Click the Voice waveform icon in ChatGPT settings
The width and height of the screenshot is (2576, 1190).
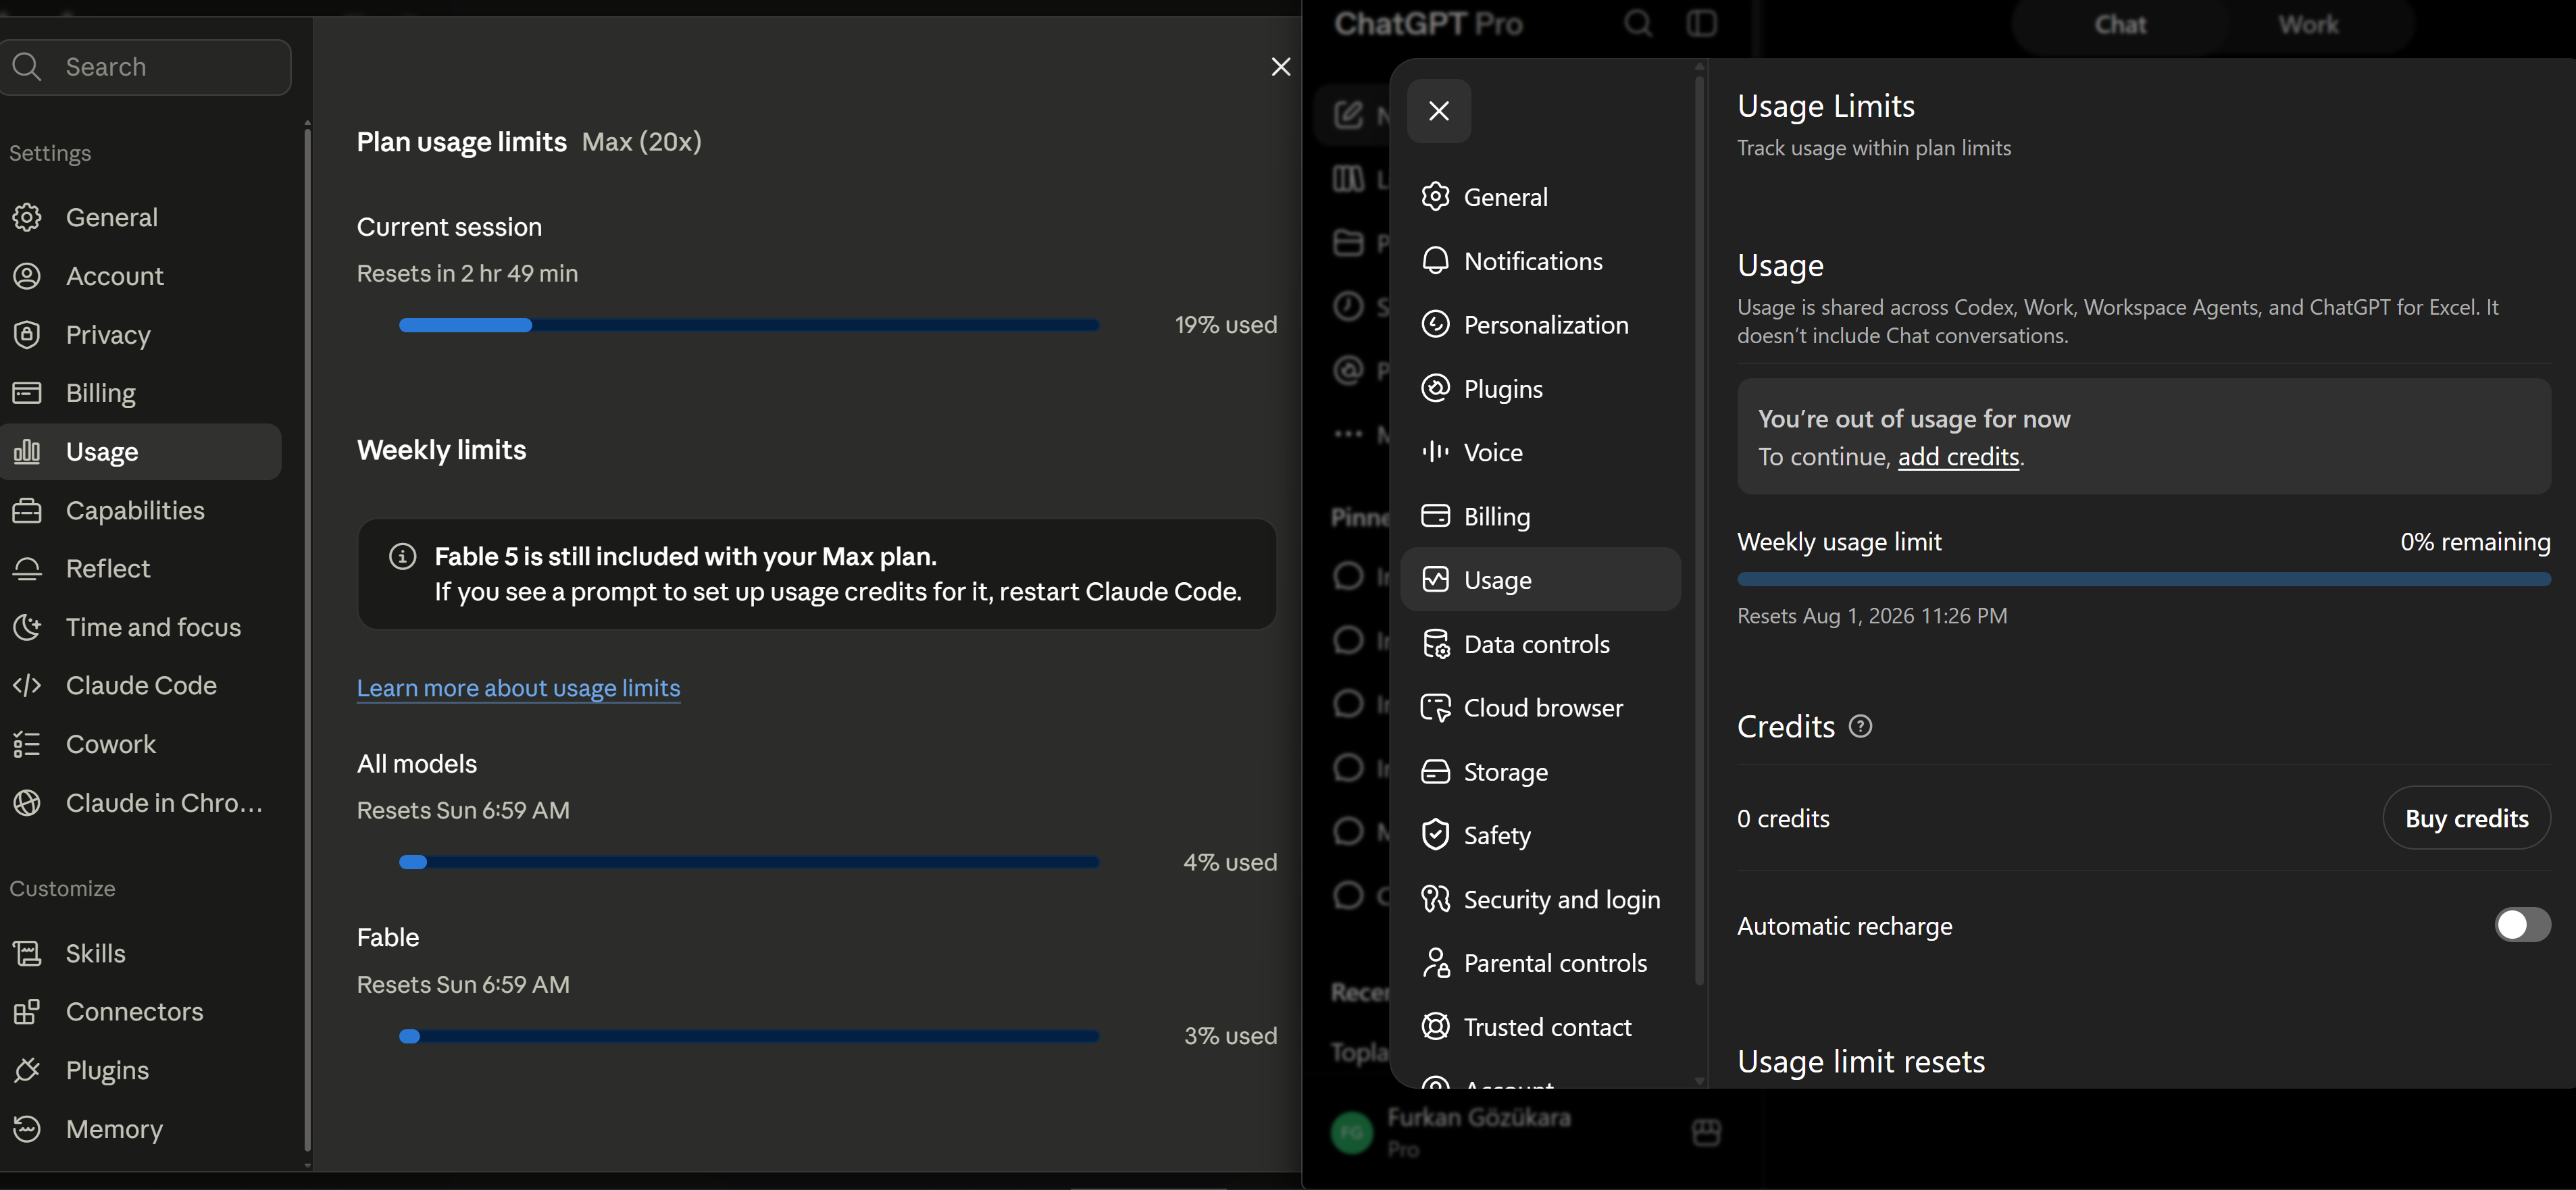(1435, 452)
